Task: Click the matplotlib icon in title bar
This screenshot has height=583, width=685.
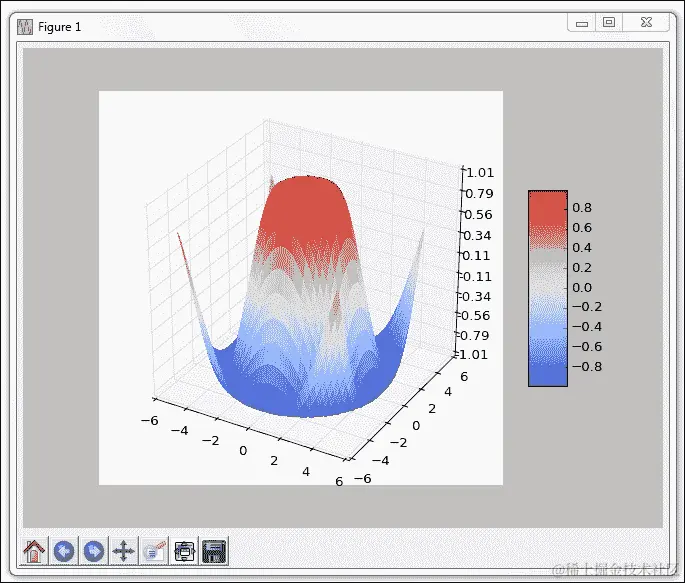Action: tap(25, 27)
